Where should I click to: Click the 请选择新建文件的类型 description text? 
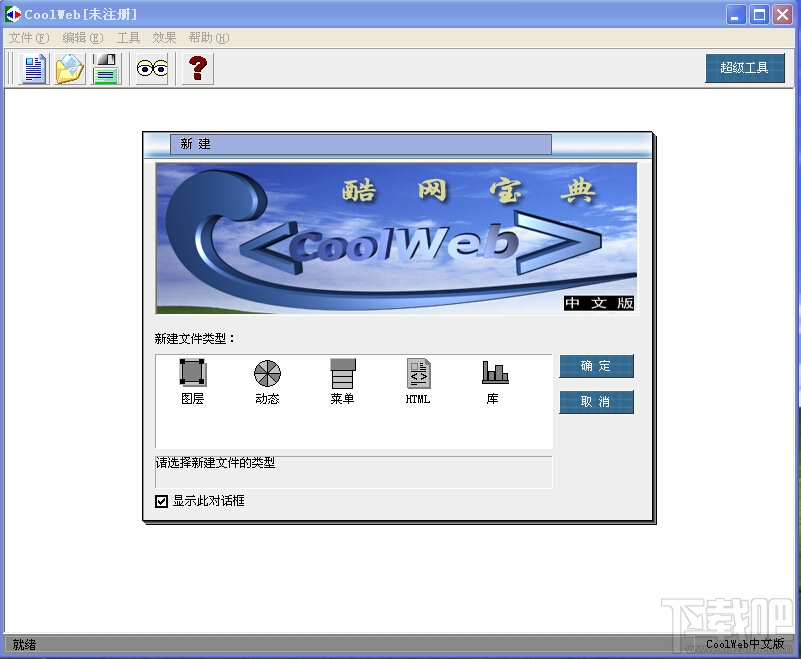tap(215, 463)
